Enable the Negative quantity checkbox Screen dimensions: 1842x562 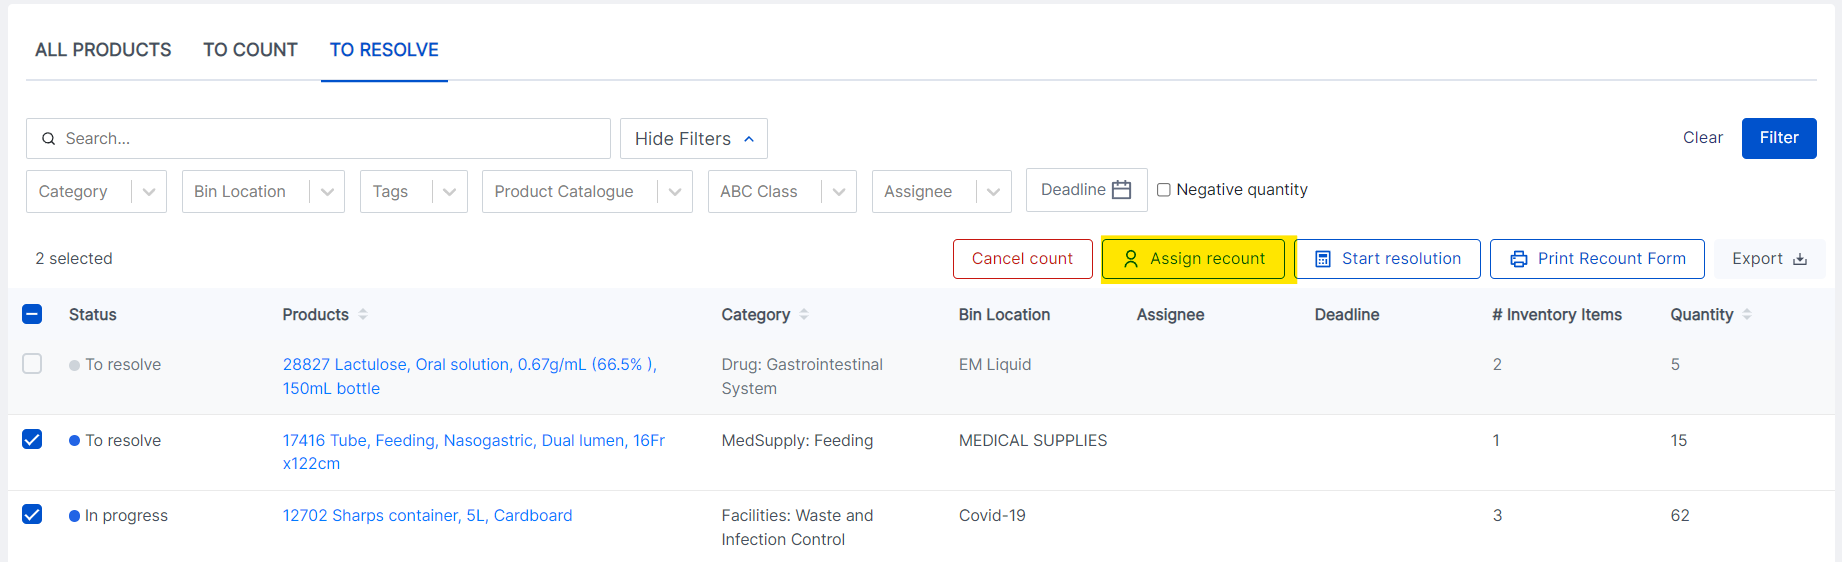point(1164,190)
